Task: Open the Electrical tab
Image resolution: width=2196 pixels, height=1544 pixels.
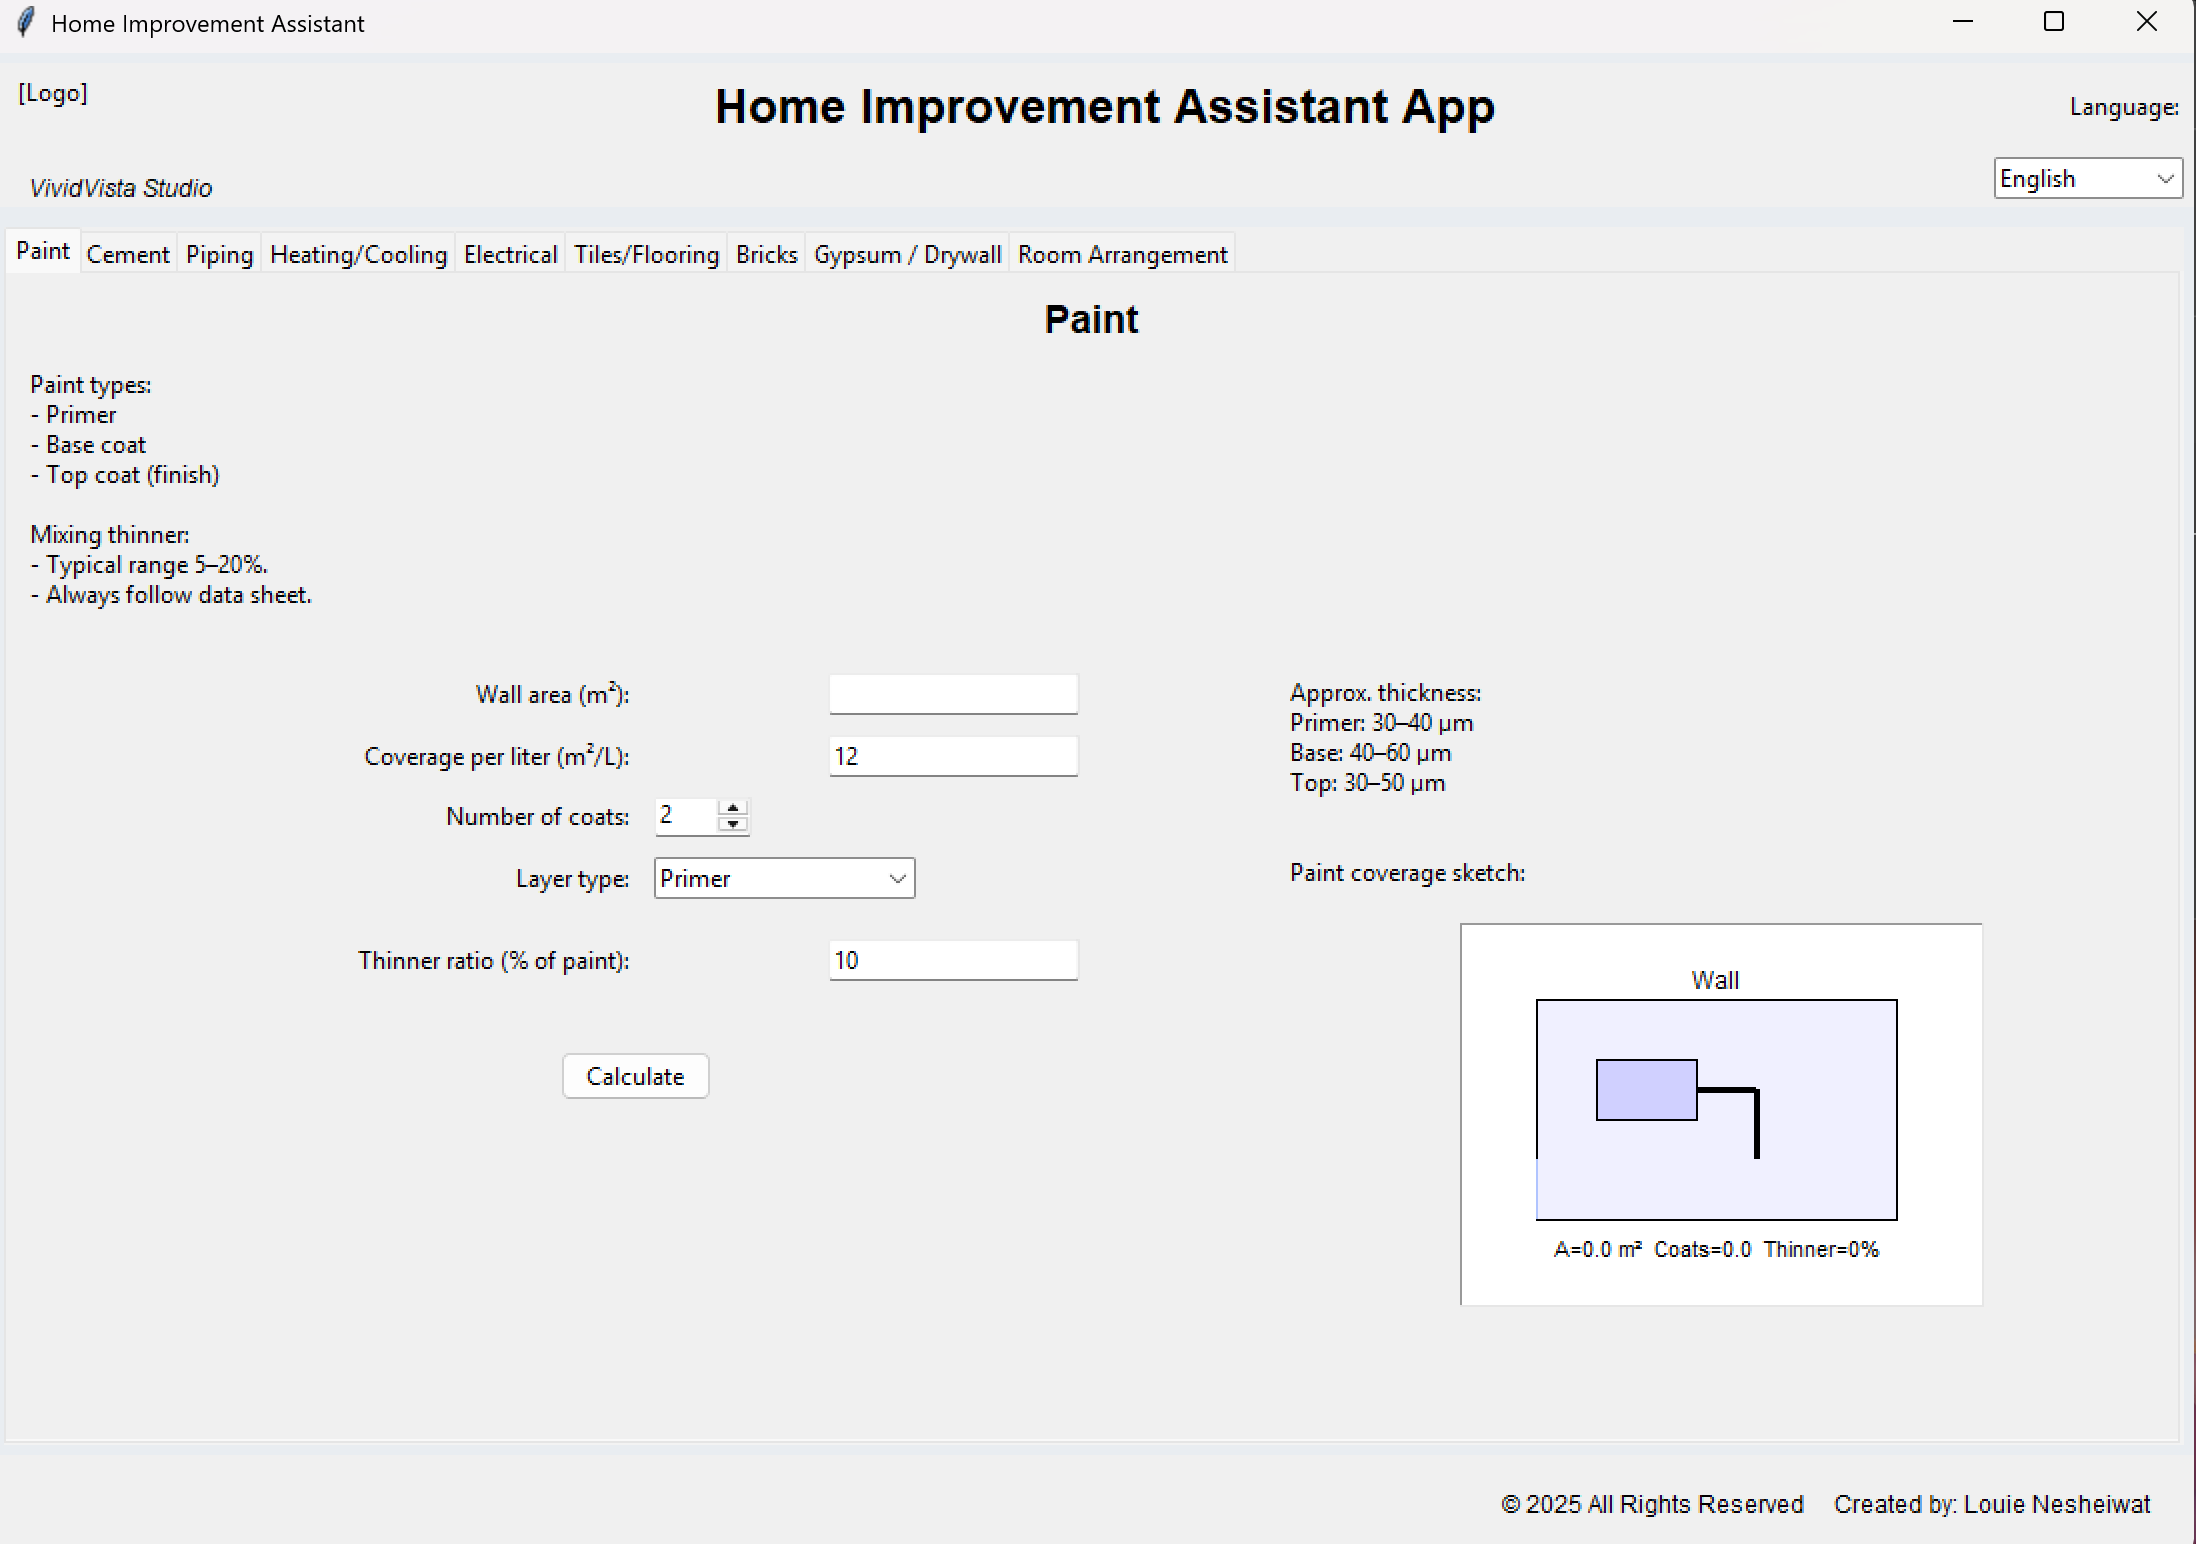Action: 510,253
